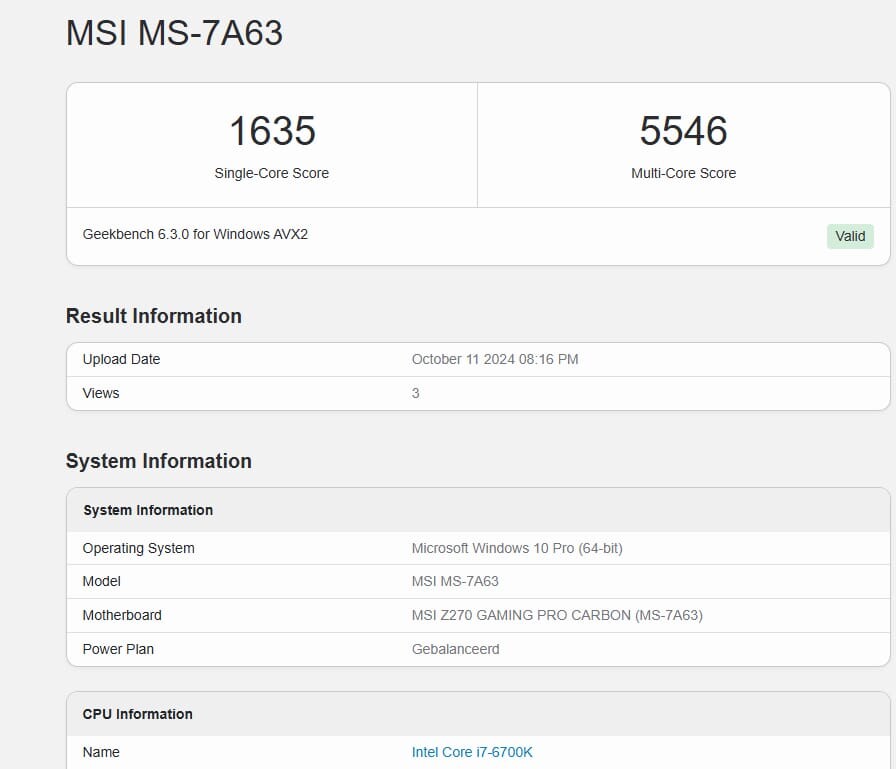This screenshot has height=769, width=896.
Task: Click the Multi-Core Score label
Action: [683, 173]
